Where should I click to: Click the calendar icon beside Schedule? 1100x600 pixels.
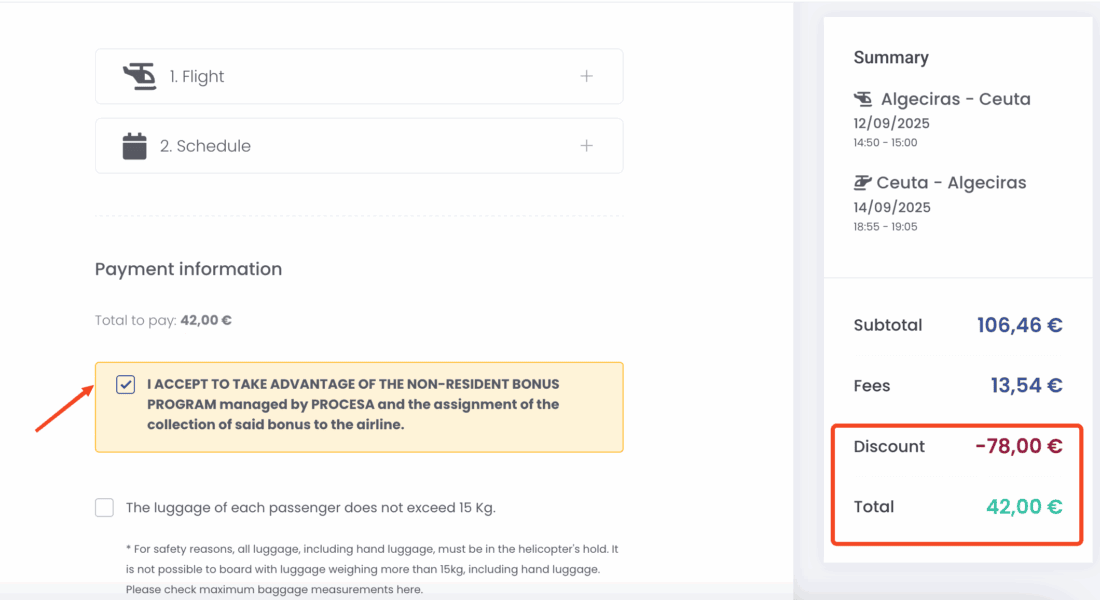pyautogui.click(x=135, y=146)
